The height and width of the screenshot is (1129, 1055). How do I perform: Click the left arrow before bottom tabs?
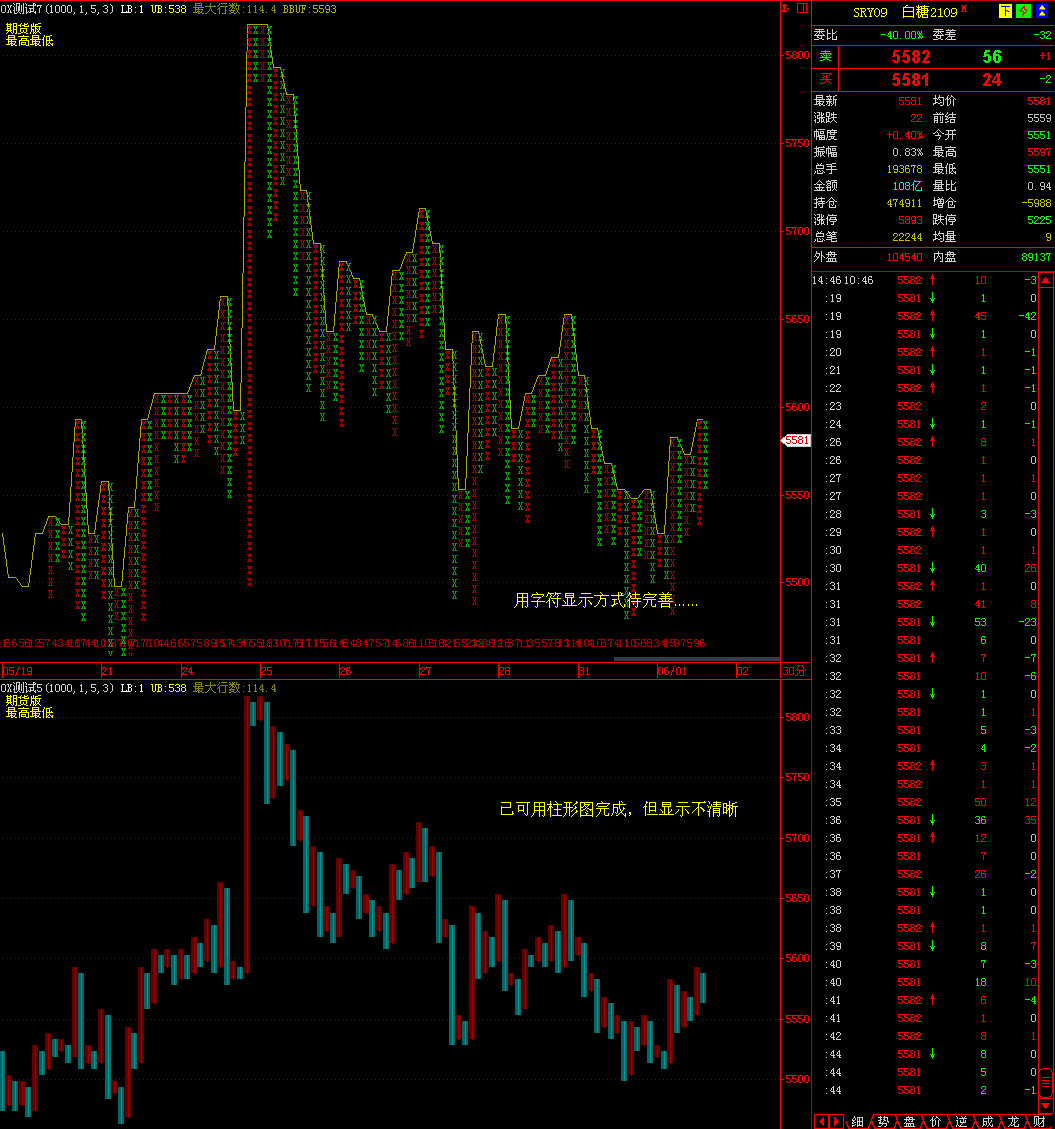(821, 1122)
